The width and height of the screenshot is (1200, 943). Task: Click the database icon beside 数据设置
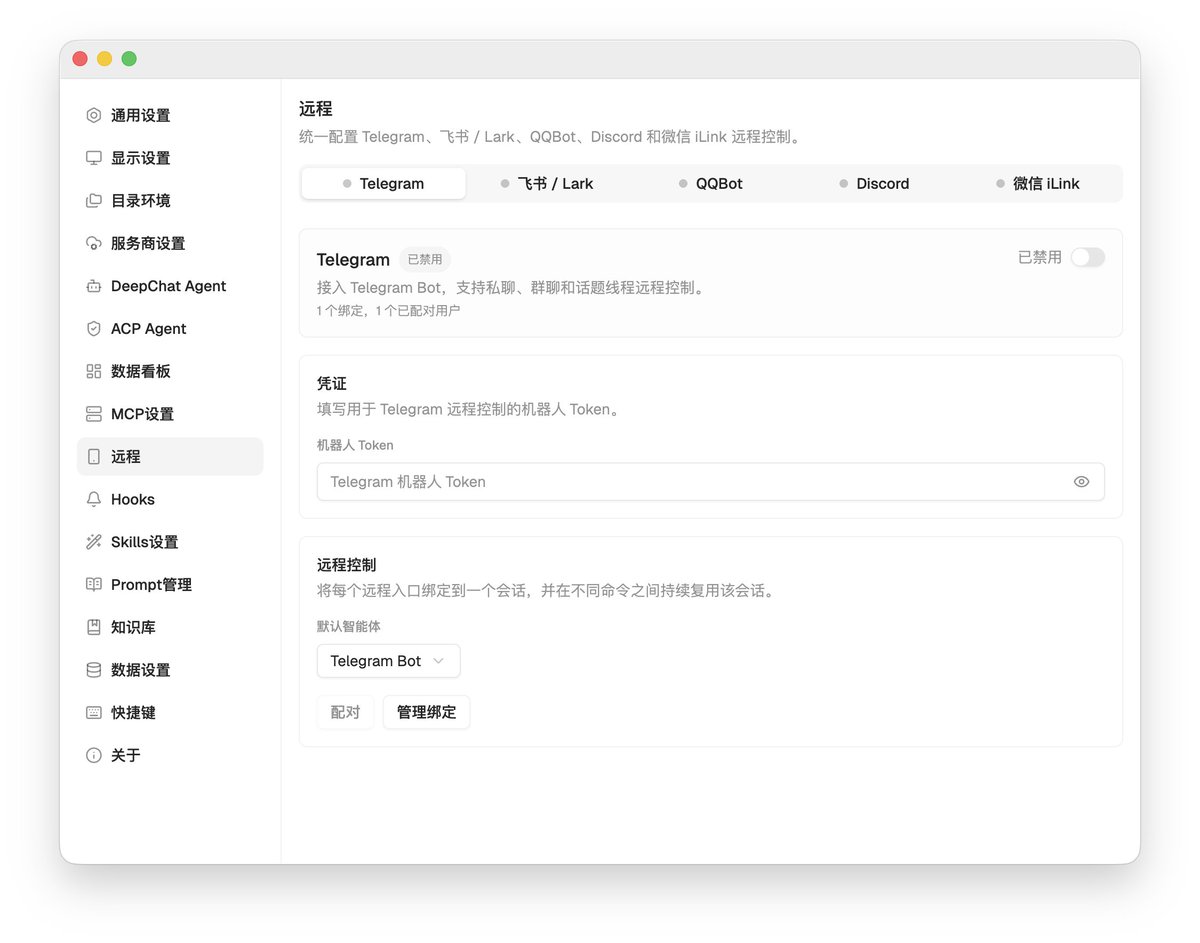click(x=94, y=670)
